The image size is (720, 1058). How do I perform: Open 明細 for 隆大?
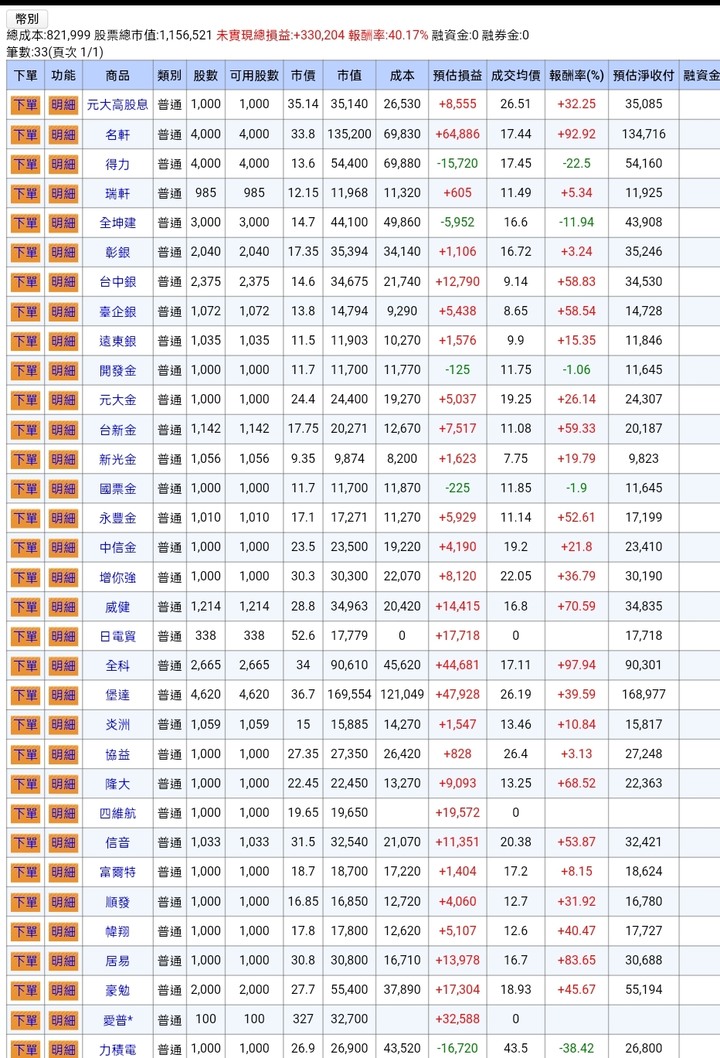(63, 784)
